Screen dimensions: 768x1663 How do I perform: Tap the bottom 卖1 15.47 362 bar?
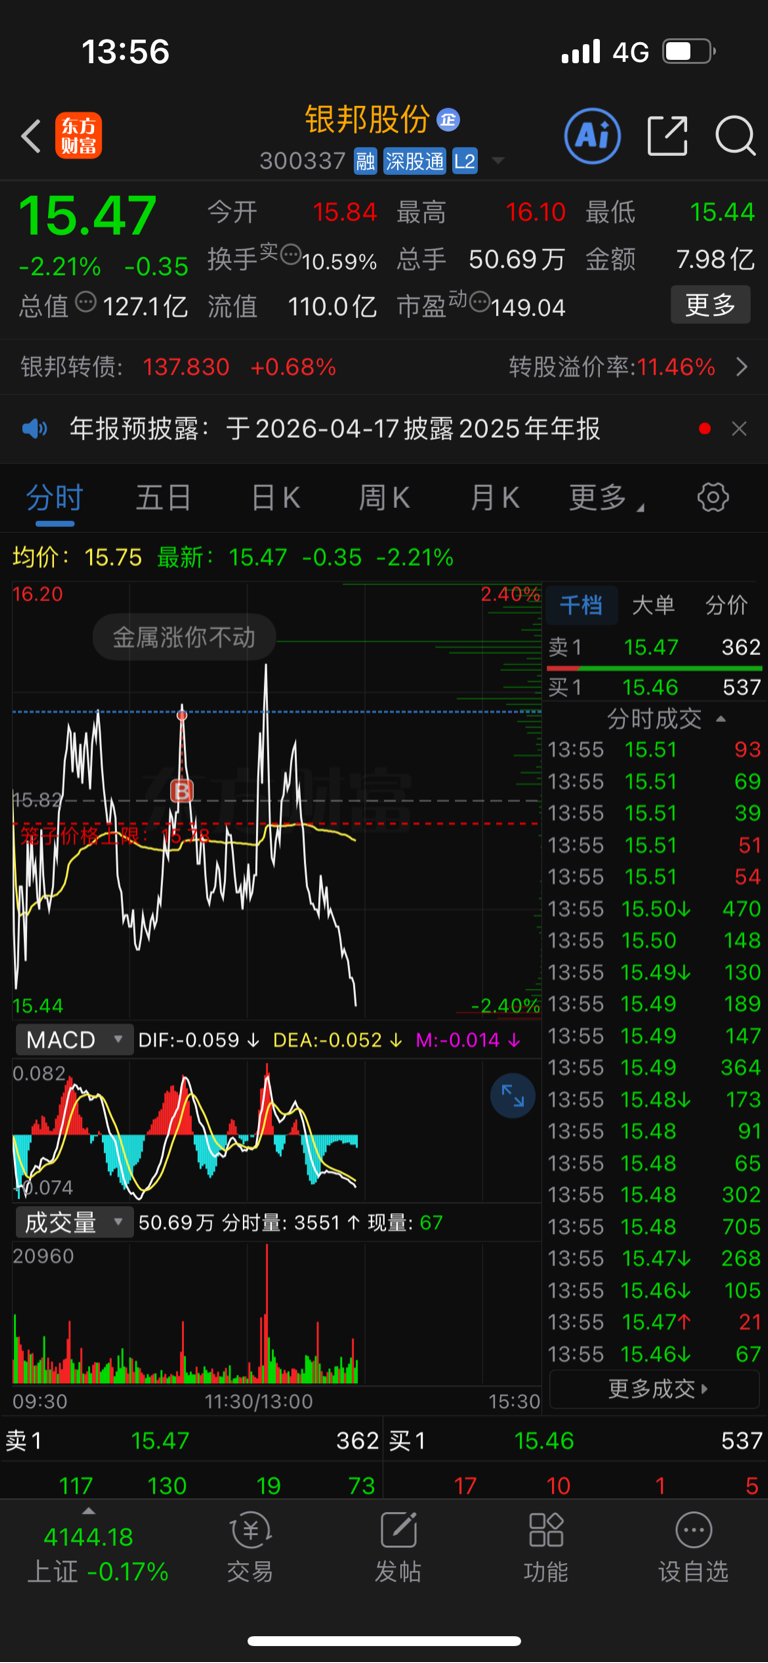(x=191, y=1441)
